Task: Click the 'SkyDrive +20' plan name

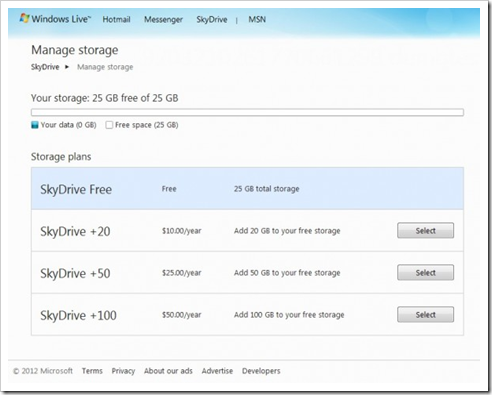Action: 75,231
